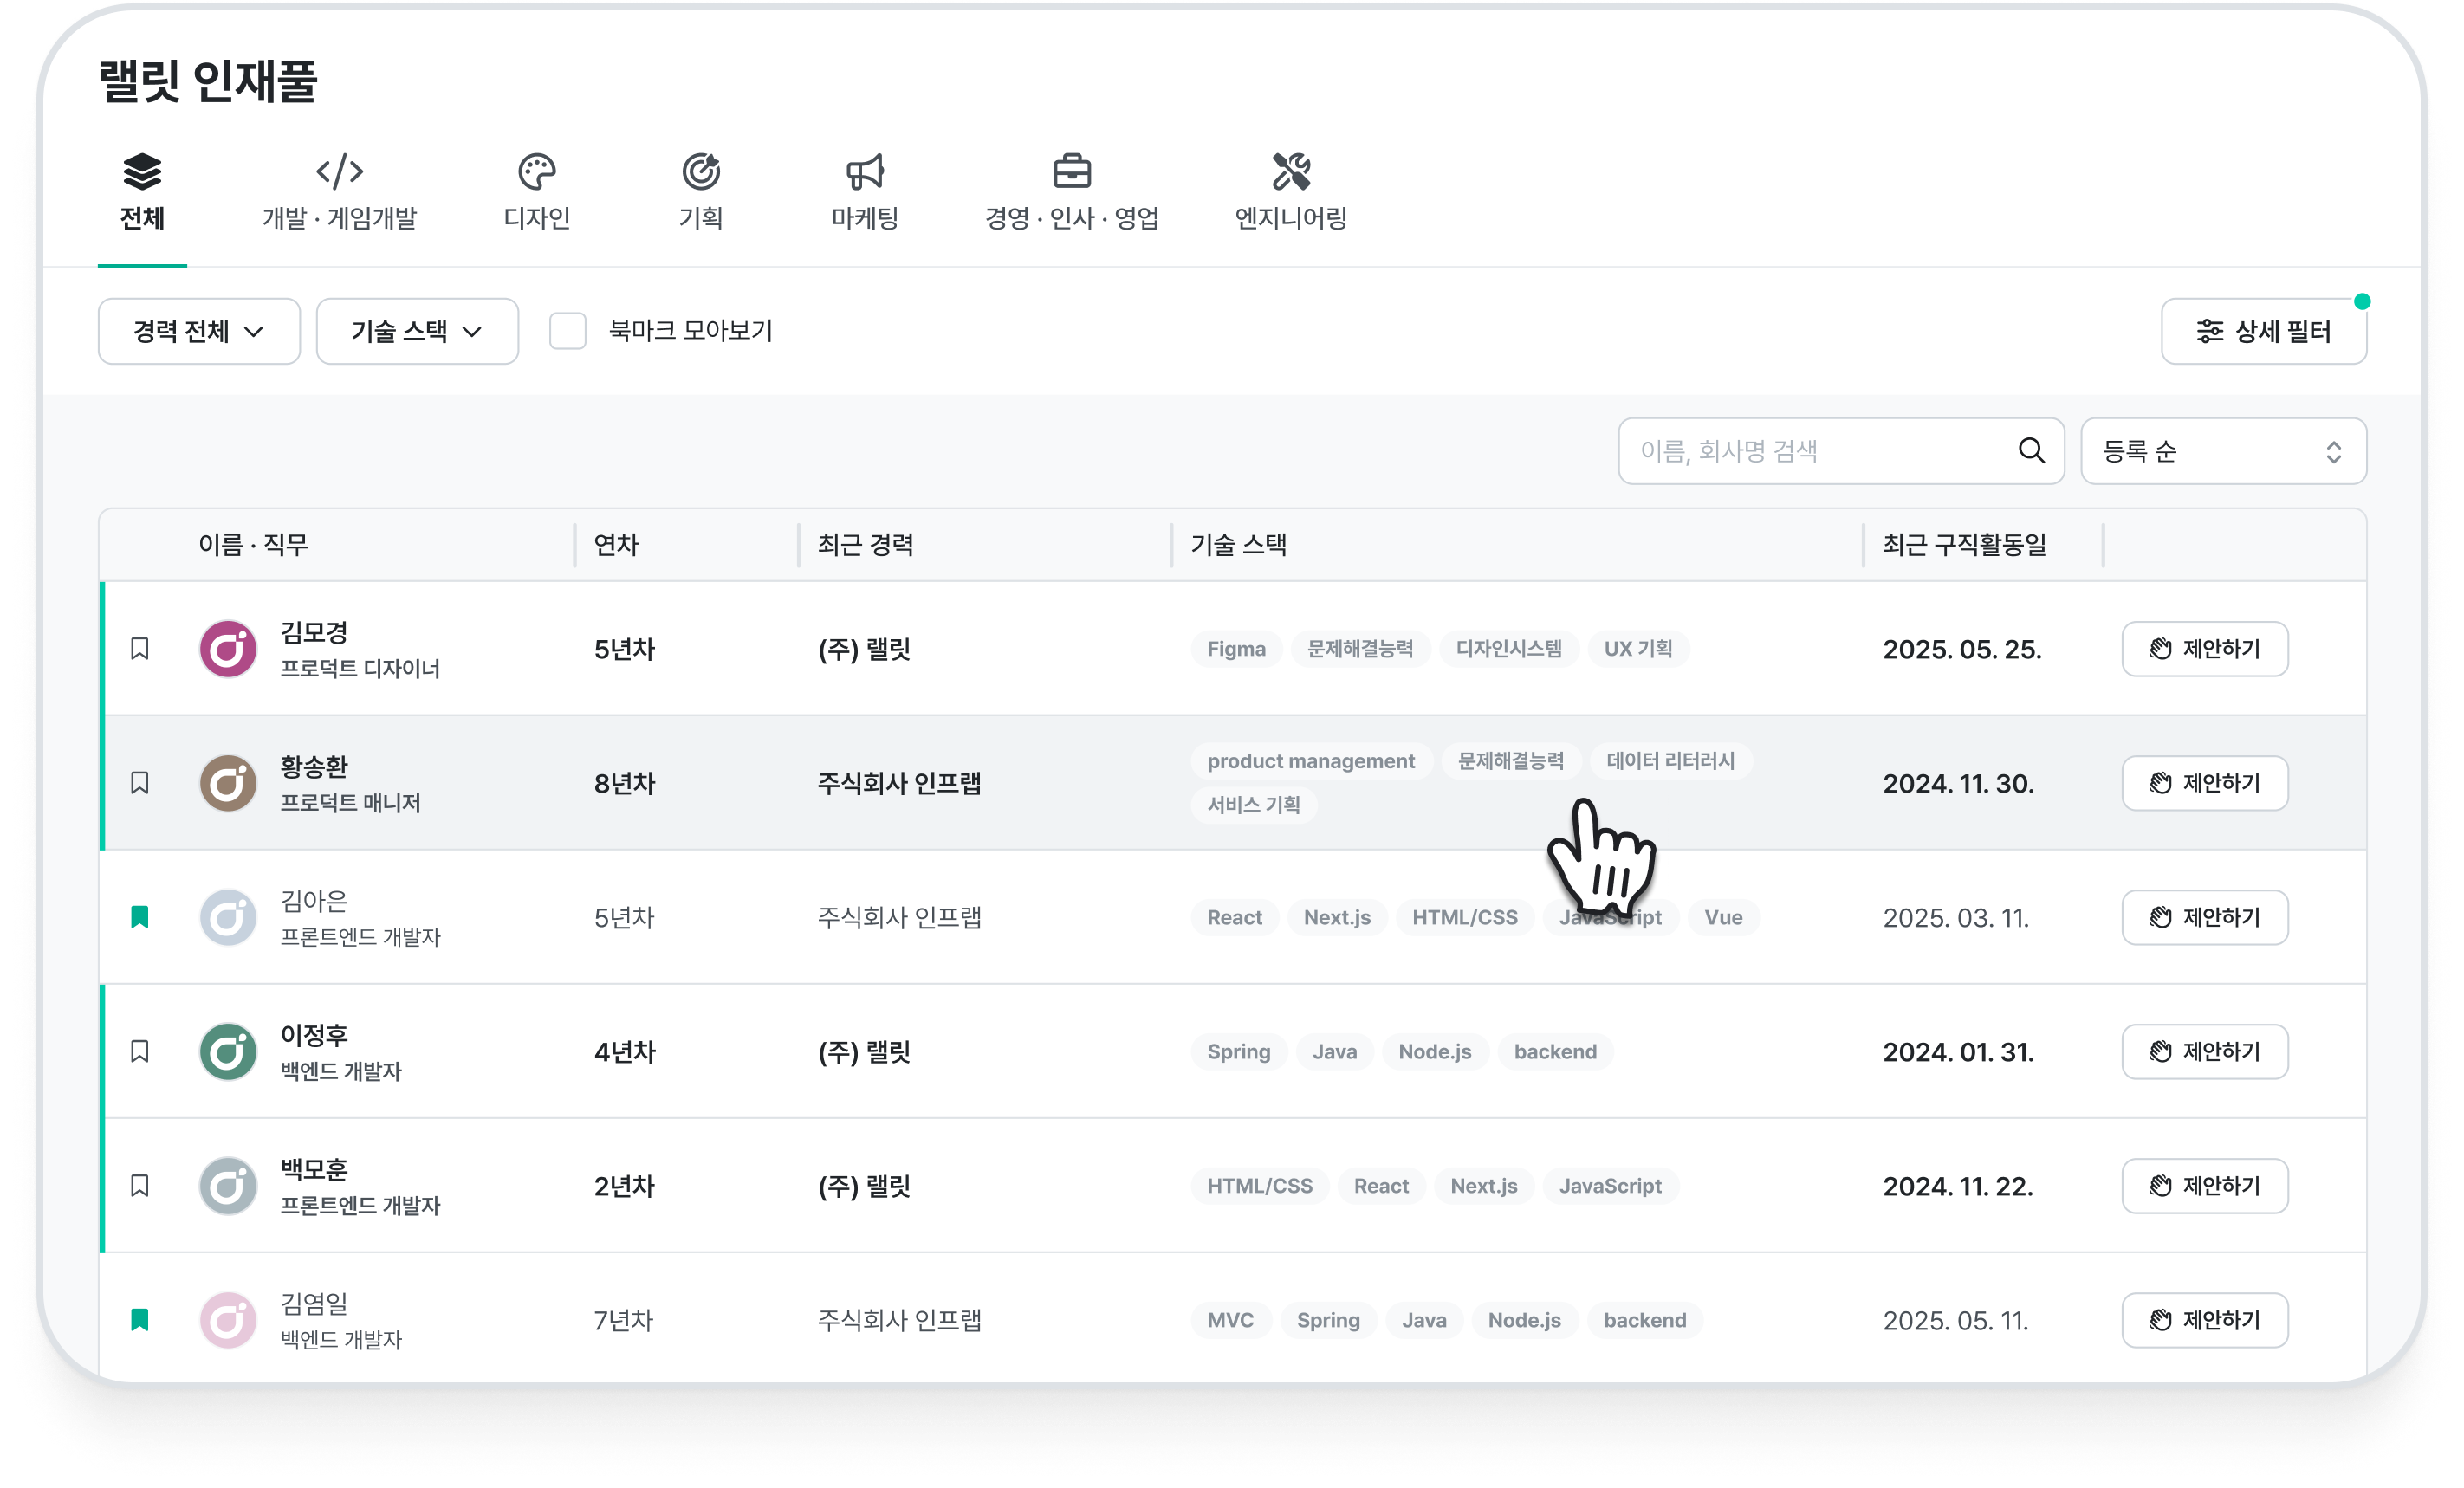The height and width of the screenshot is (1488, 2464).
Task: Open the 마케팅 tab
Action: point(865,193)
